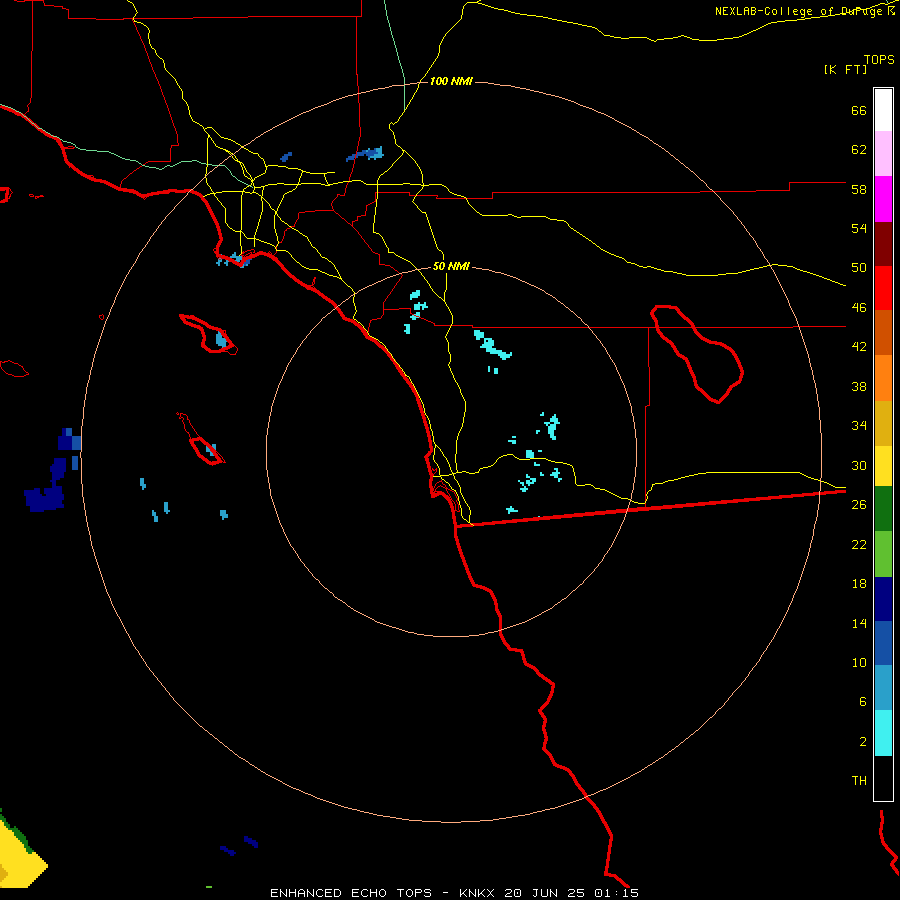Viewport: 900px width, 900px height.
Task: Click the legend value '6'
Action: [863, 702]
